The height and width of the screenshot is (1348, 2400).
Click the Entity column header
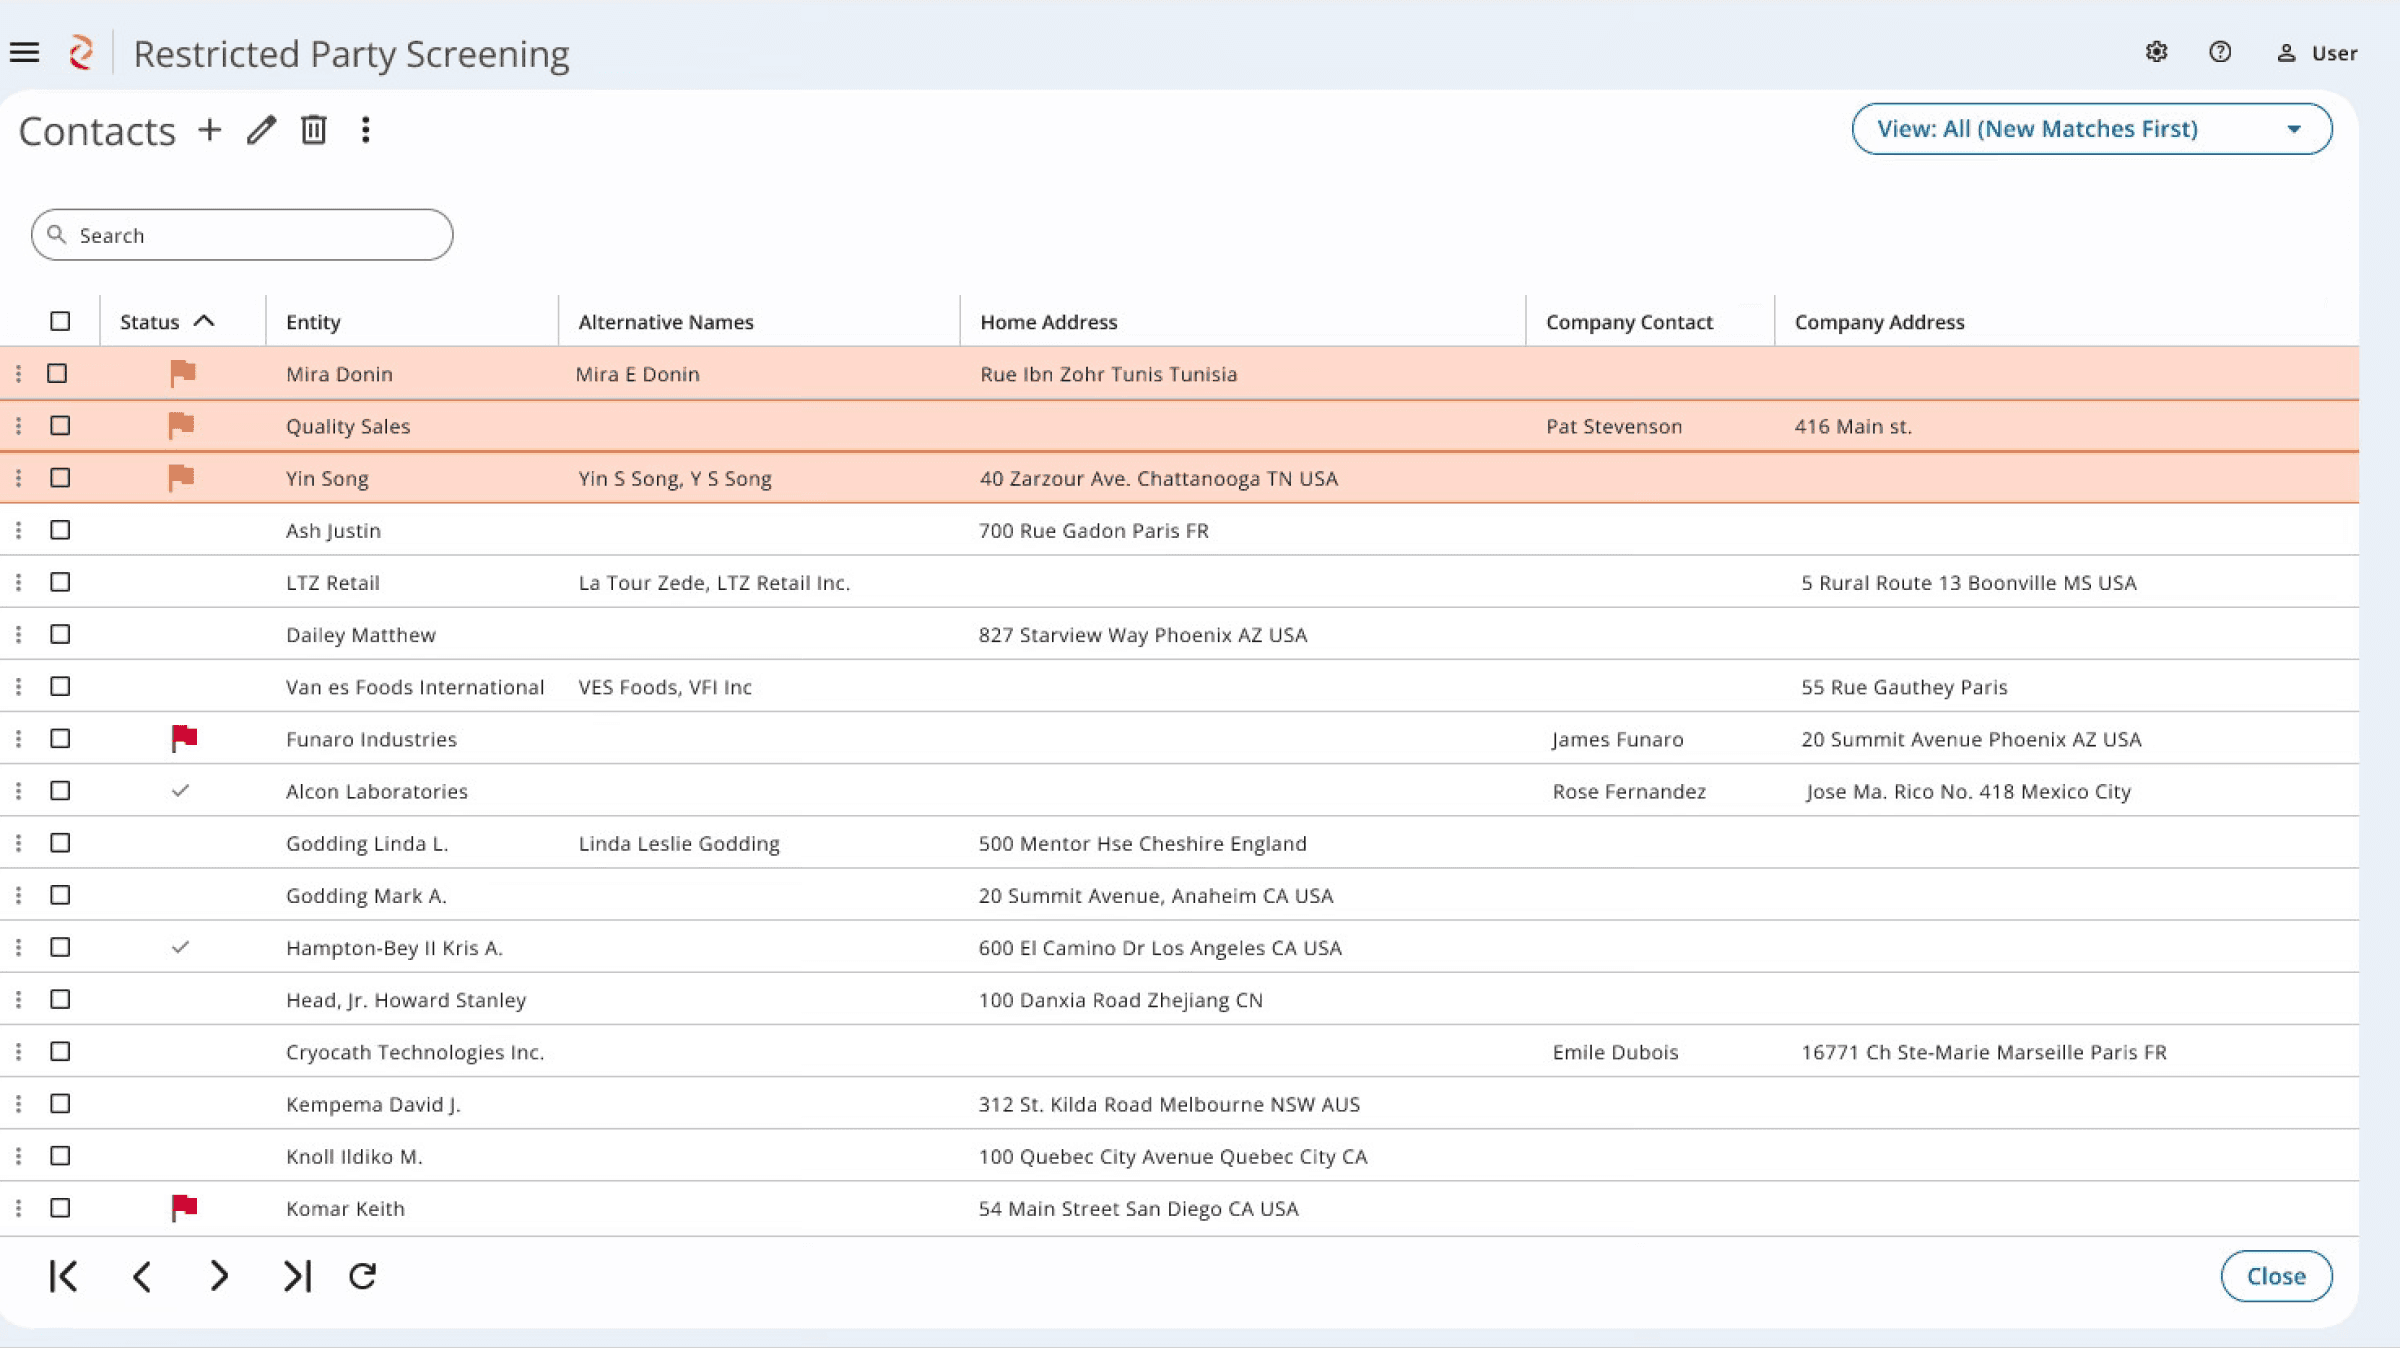tap(313, 322)
